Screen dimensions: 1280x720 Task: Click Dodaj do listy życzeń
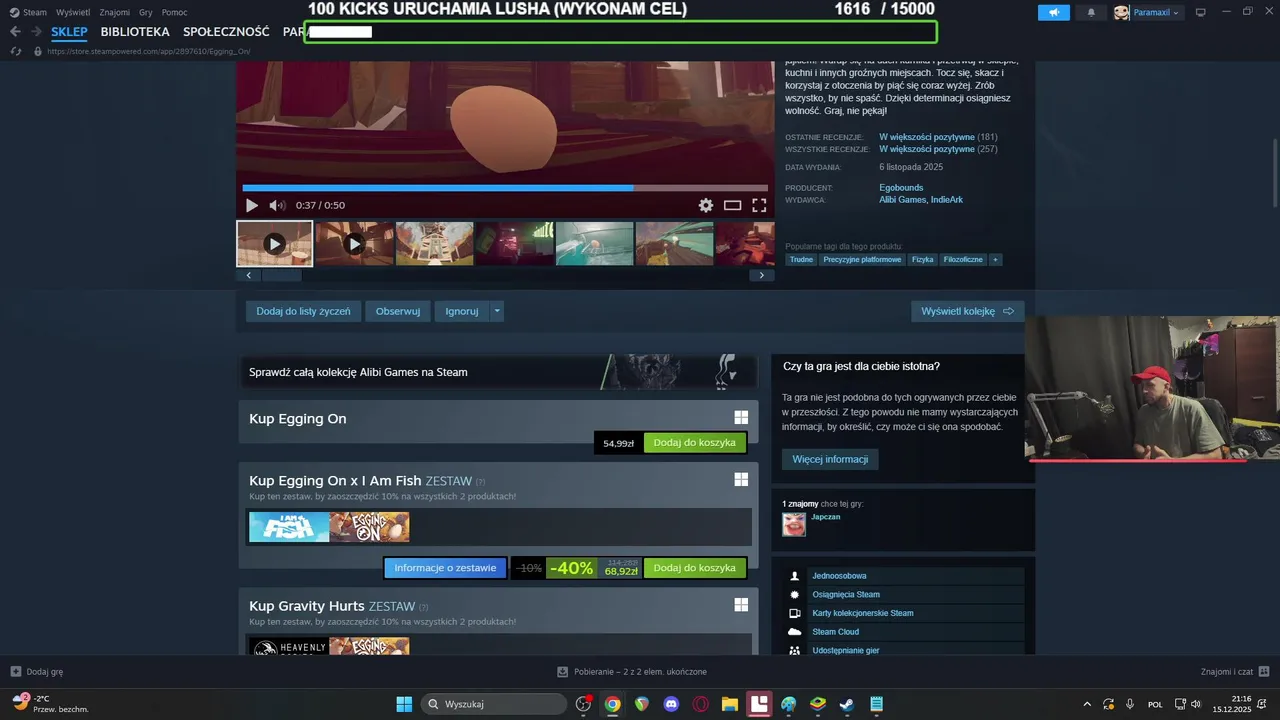tap(303, 311)
